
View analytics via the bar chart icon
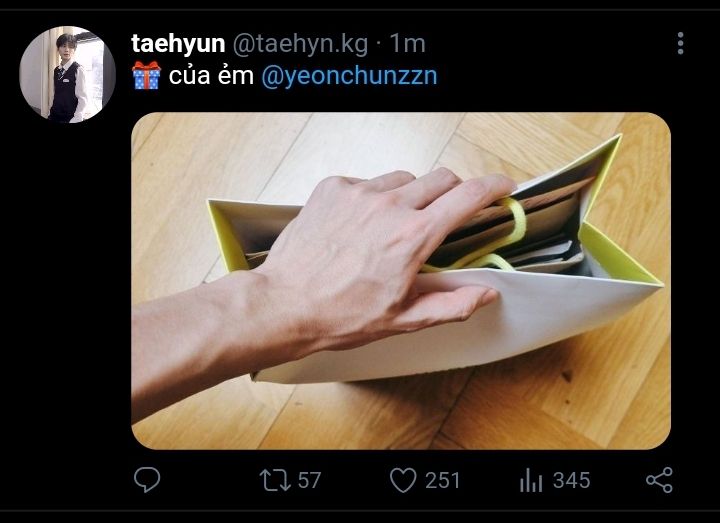531,480
